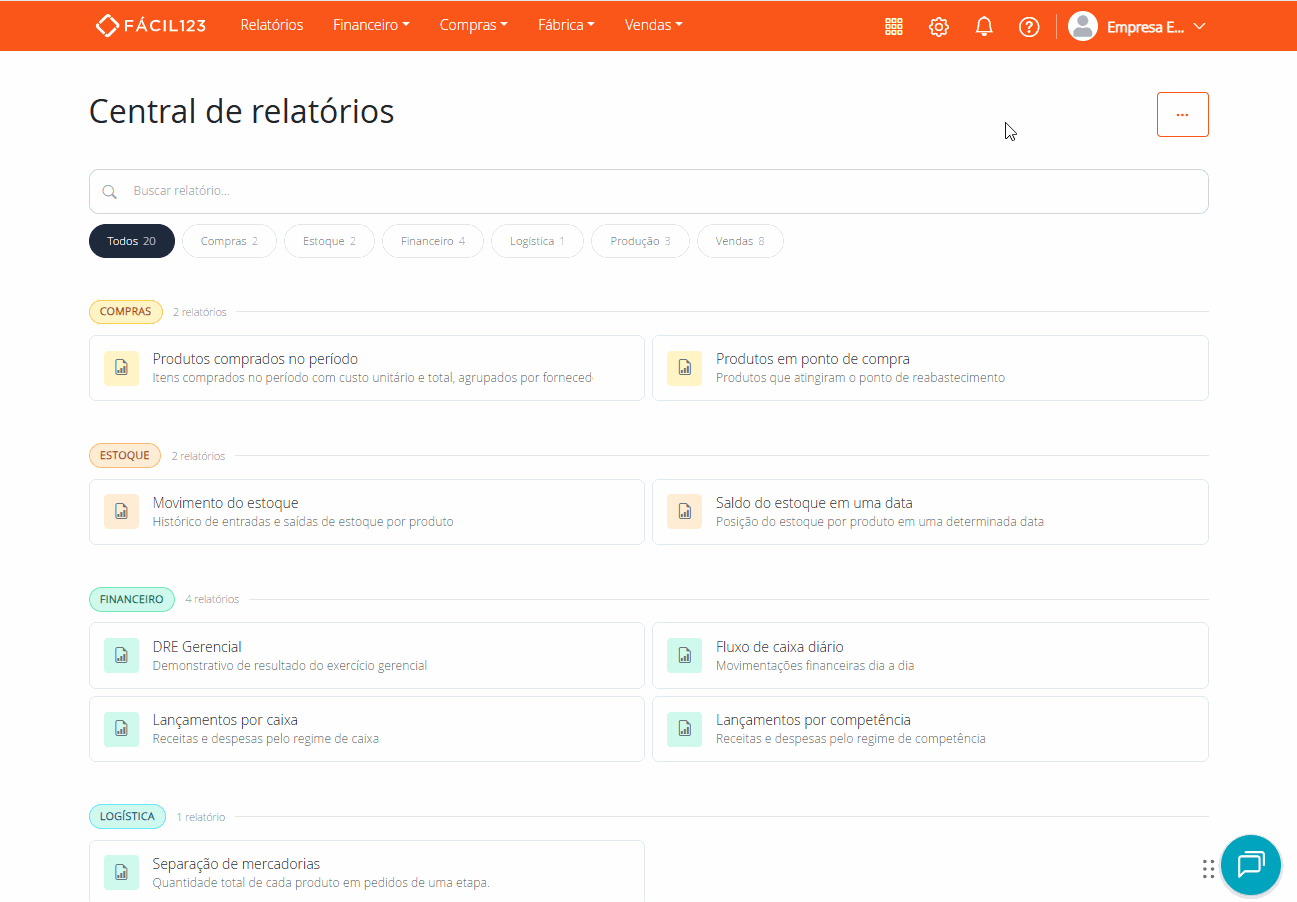This screenshot has height=902, width=1297.
Task: Click report icon for Produtos em ponto de compra
Action: 685,368
